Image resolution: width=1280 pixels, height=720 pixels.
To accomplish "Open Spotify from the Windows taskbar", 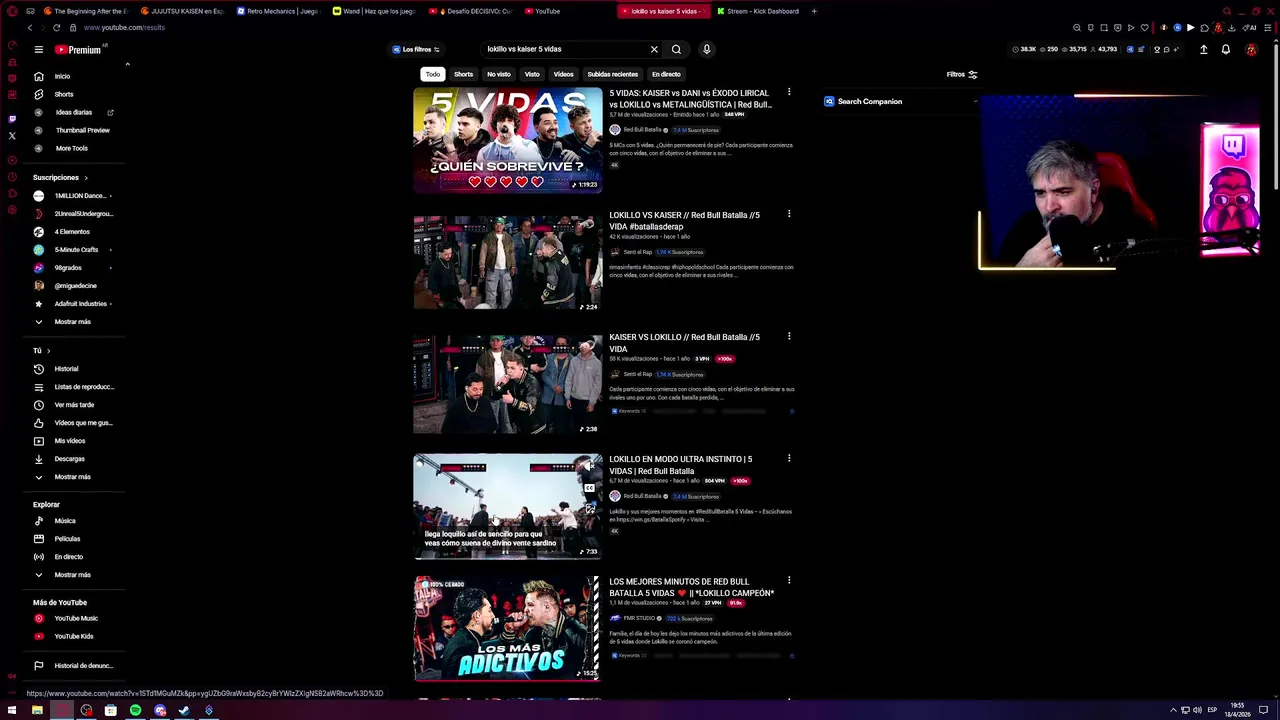I will [x=135, y=710].
